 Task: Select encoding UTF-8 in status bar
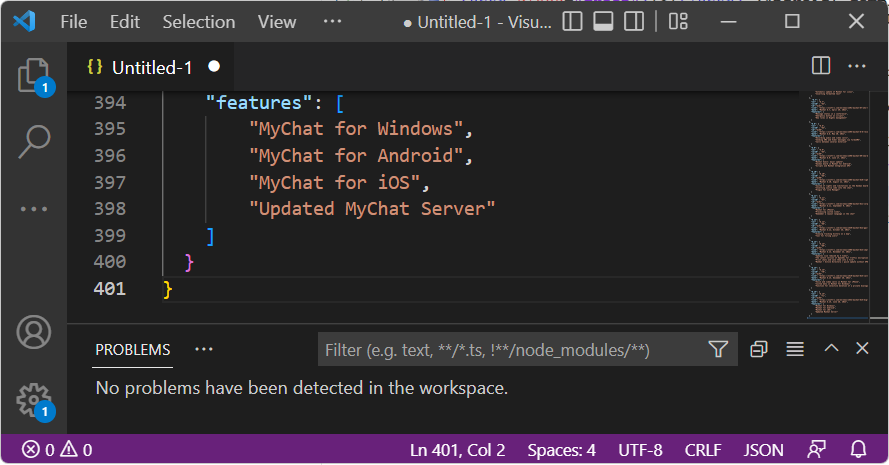coord(640,450)
